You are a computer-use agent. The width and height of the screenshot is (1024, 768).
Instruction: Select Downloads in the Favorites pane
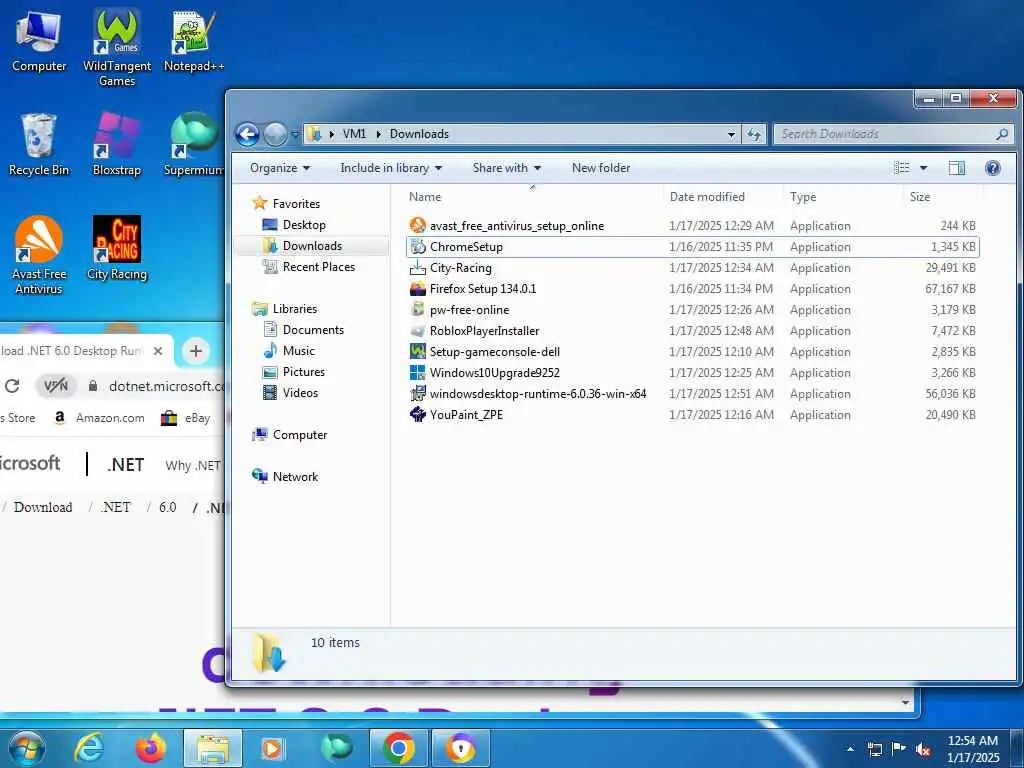coord(312,246)
